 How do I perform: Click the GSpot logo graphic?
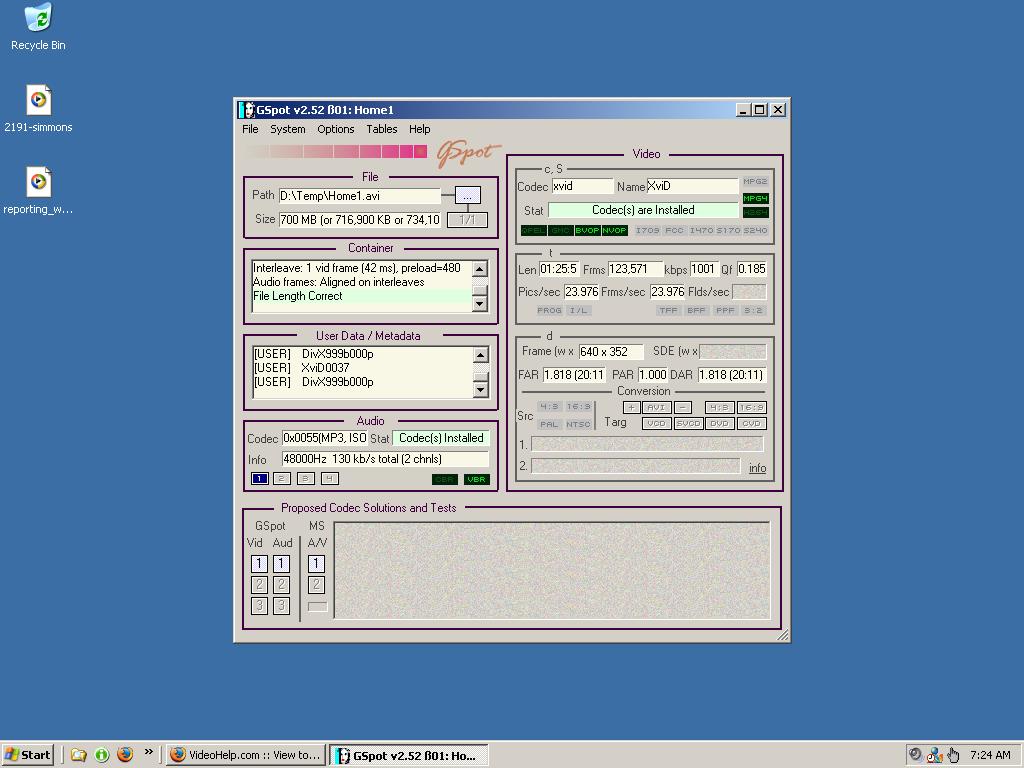[468, 153]
